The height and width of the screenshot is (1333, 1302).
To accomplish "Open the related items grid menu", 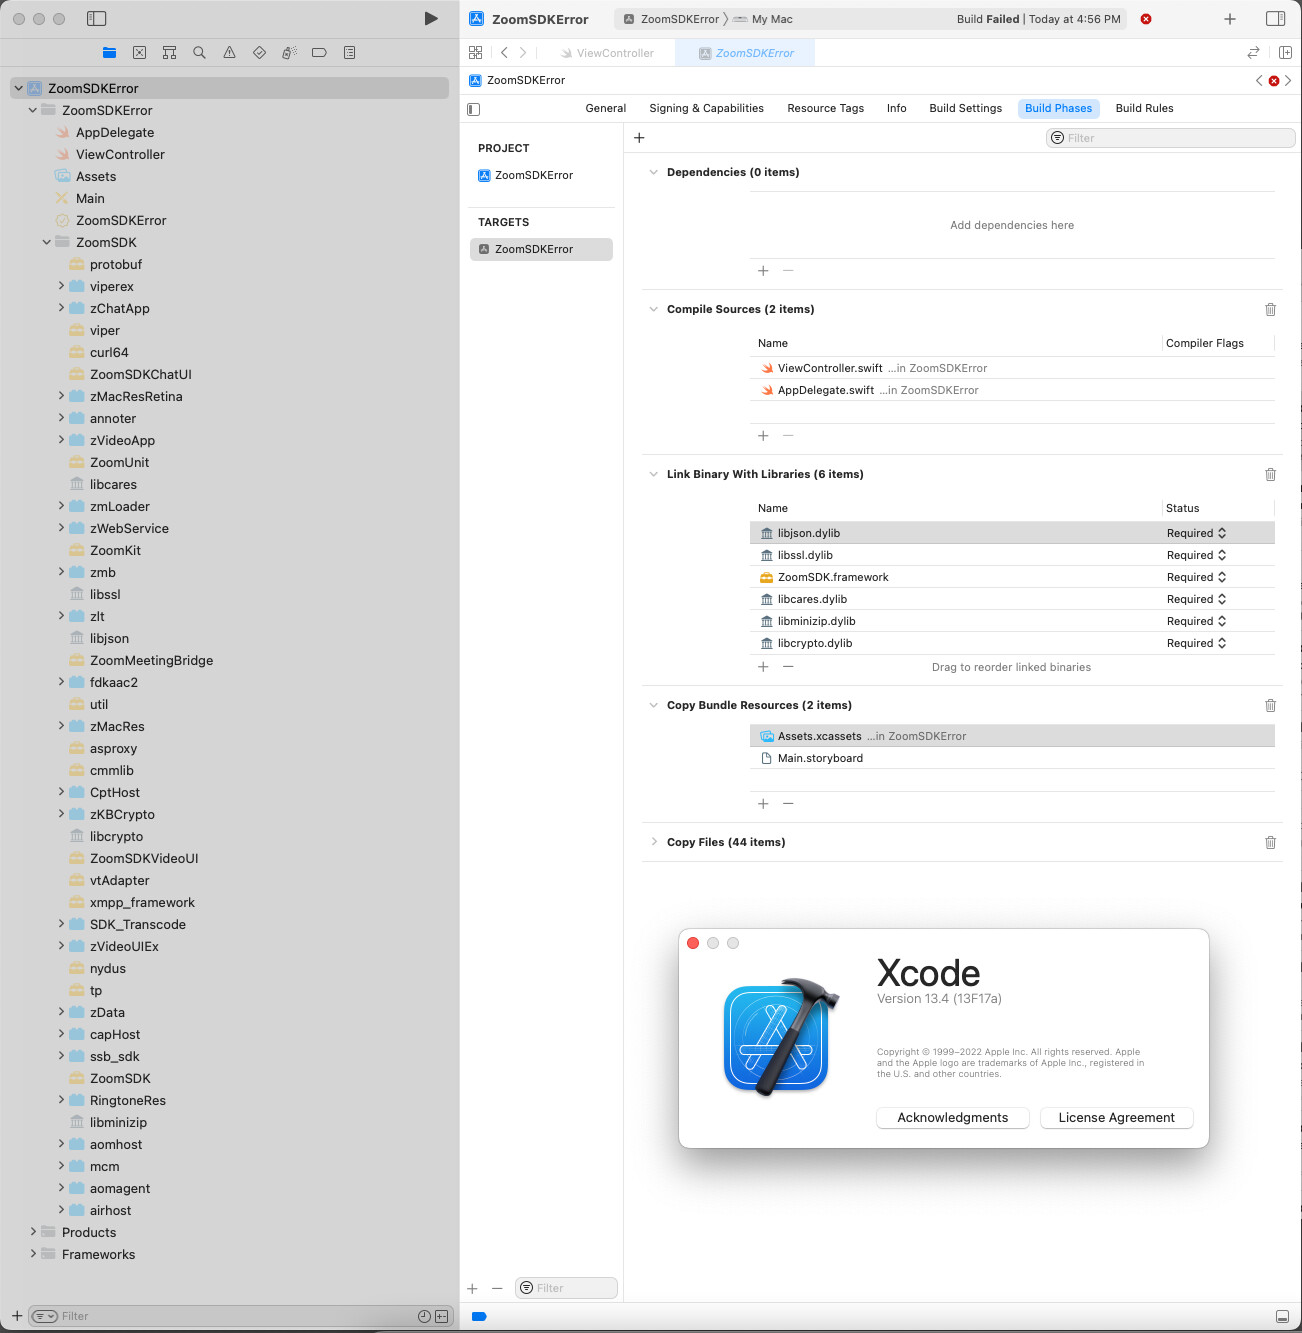I will (x=476, y=53).
